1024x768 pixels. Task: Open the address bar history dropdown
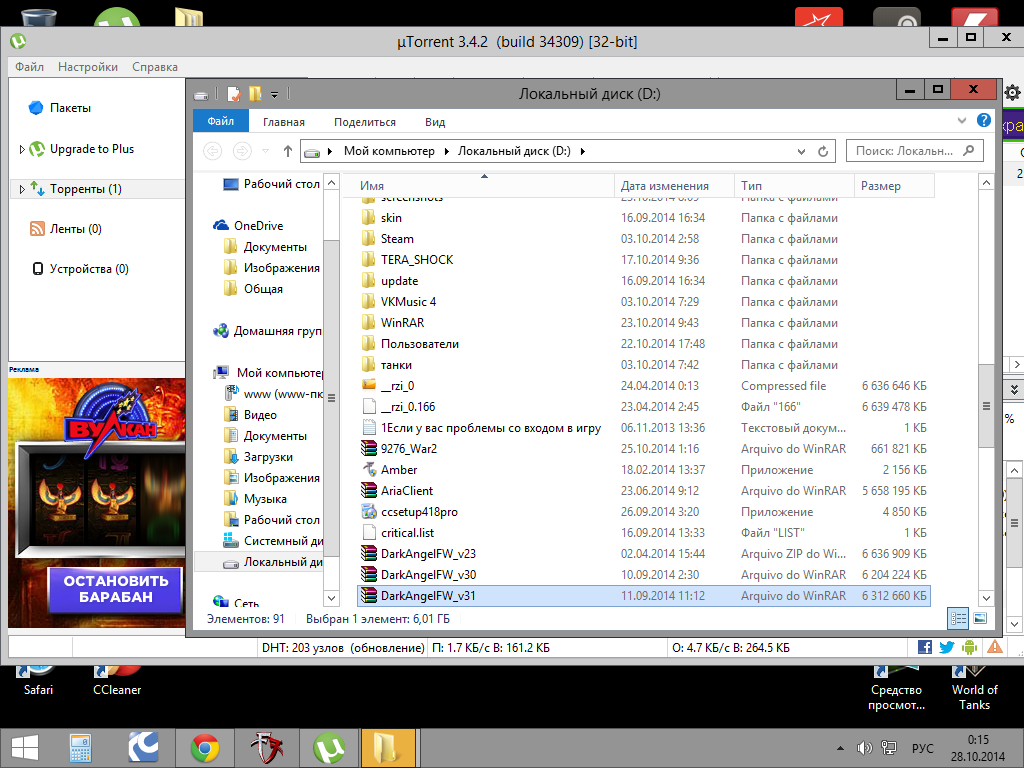pyautogui.click(x=801, y=152)
